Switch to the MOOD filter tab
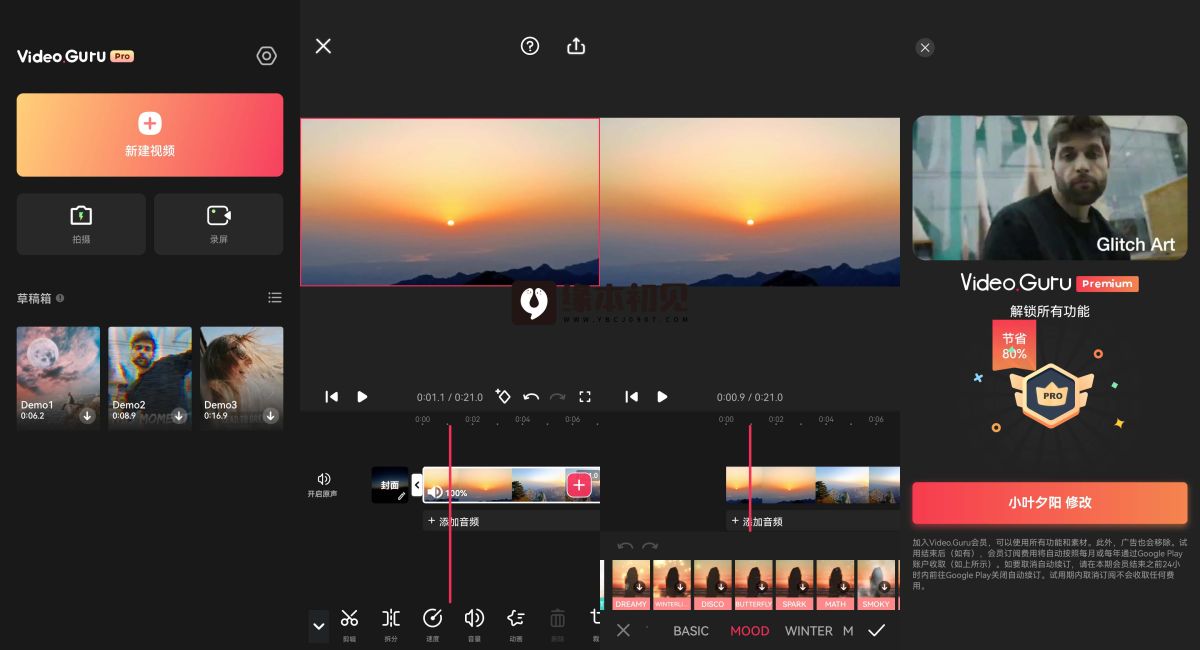 pos(750,631)
